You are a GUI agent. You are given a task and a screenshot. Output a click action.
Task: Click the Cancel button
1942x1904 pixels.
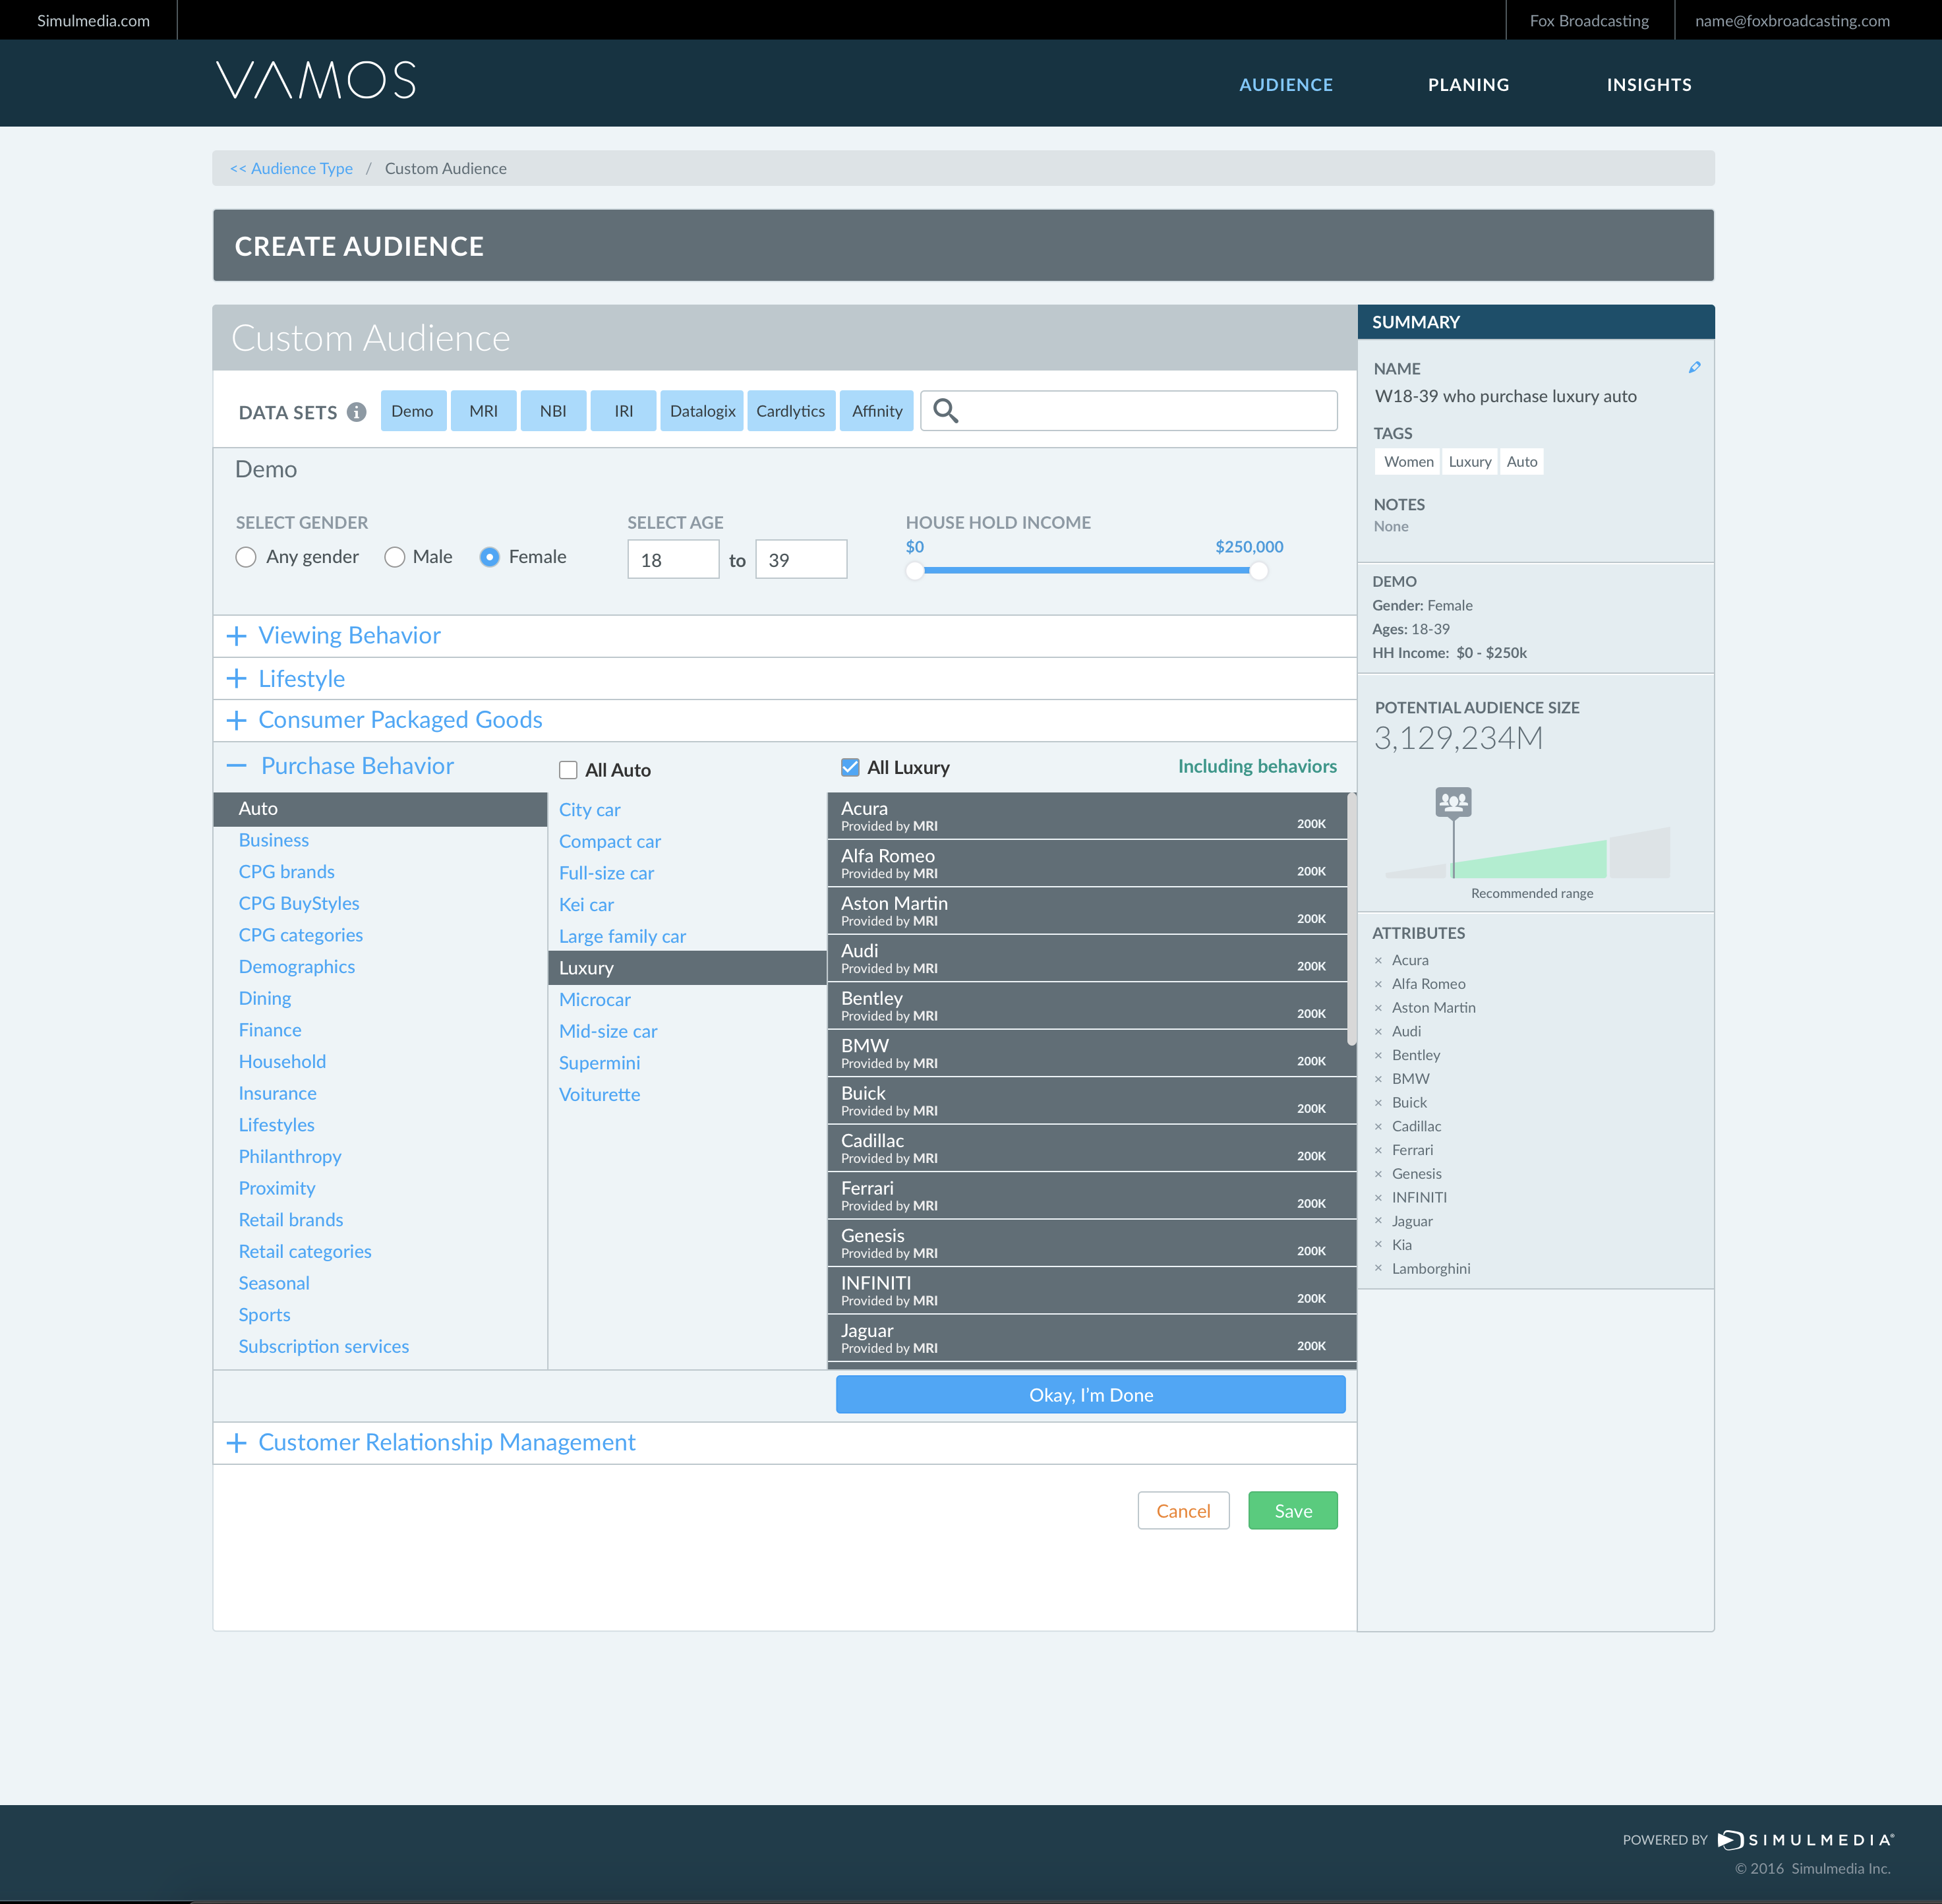click(1183, 1511)
